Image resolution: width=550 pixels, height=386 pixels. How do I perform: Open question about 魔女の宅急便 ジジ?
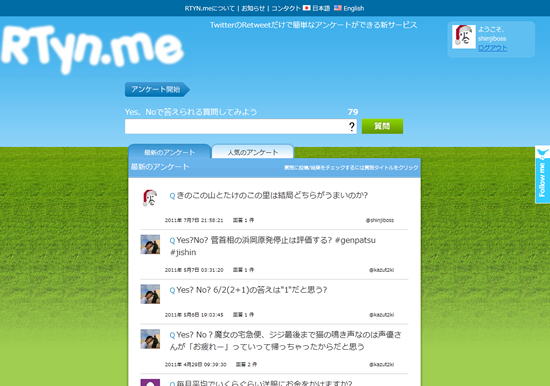(286, 340)
